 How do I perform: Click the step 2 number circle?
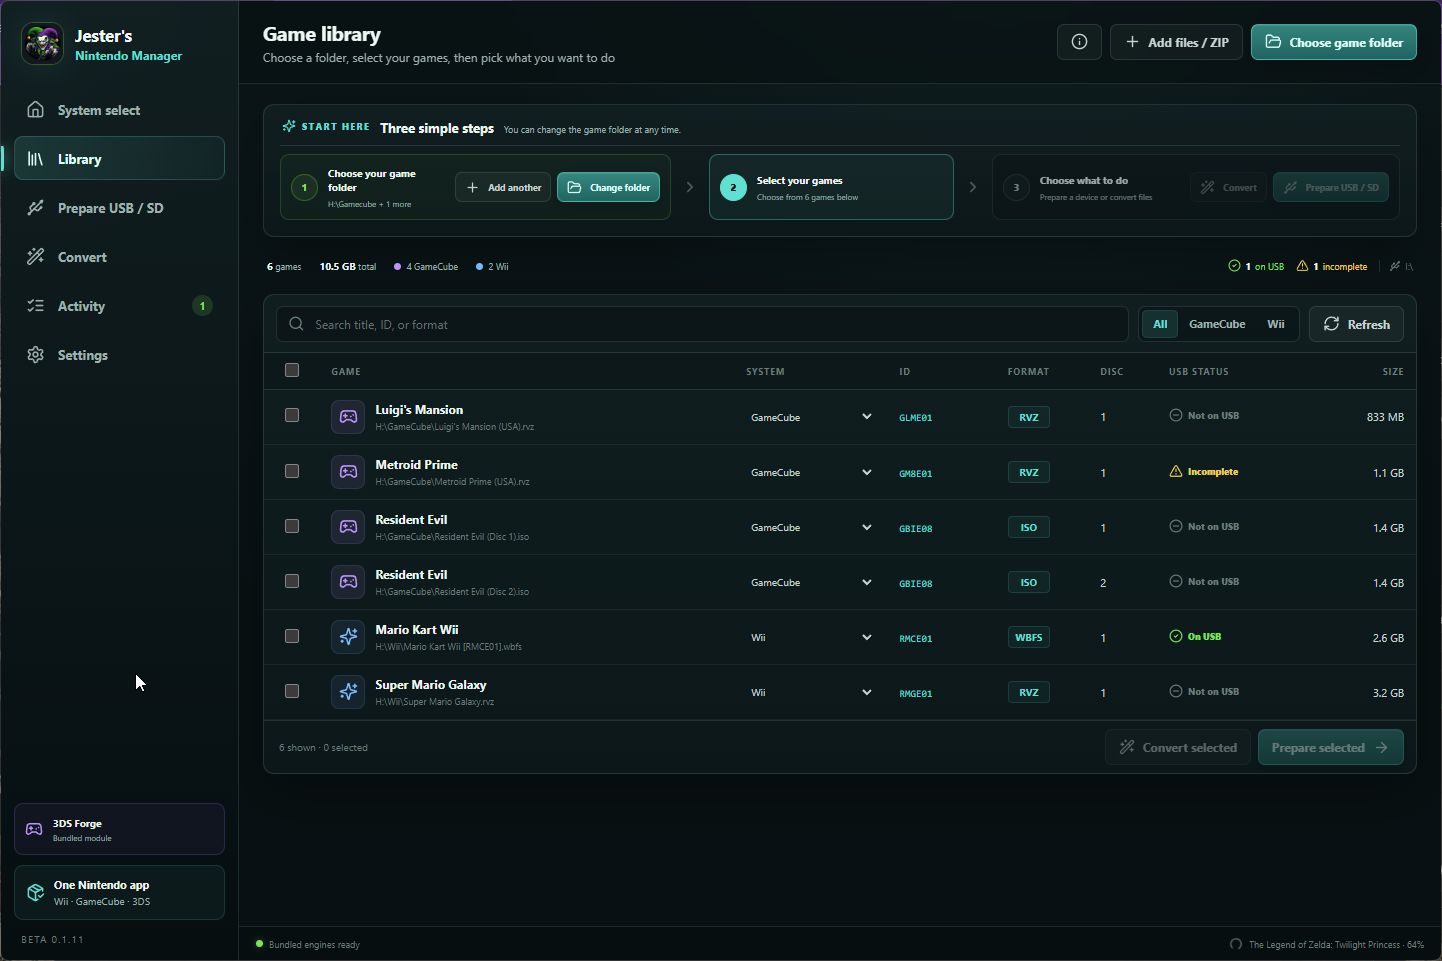(733, 187)
